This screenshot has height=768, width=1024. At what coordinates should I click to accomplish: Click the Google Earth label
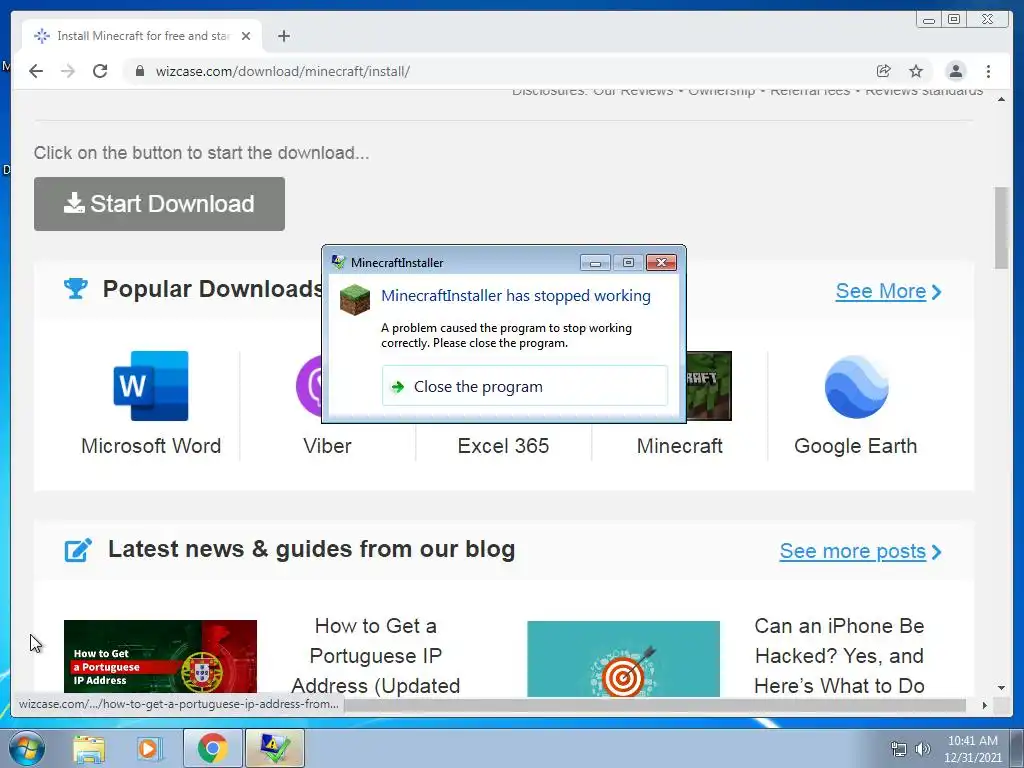click(856, 446)
